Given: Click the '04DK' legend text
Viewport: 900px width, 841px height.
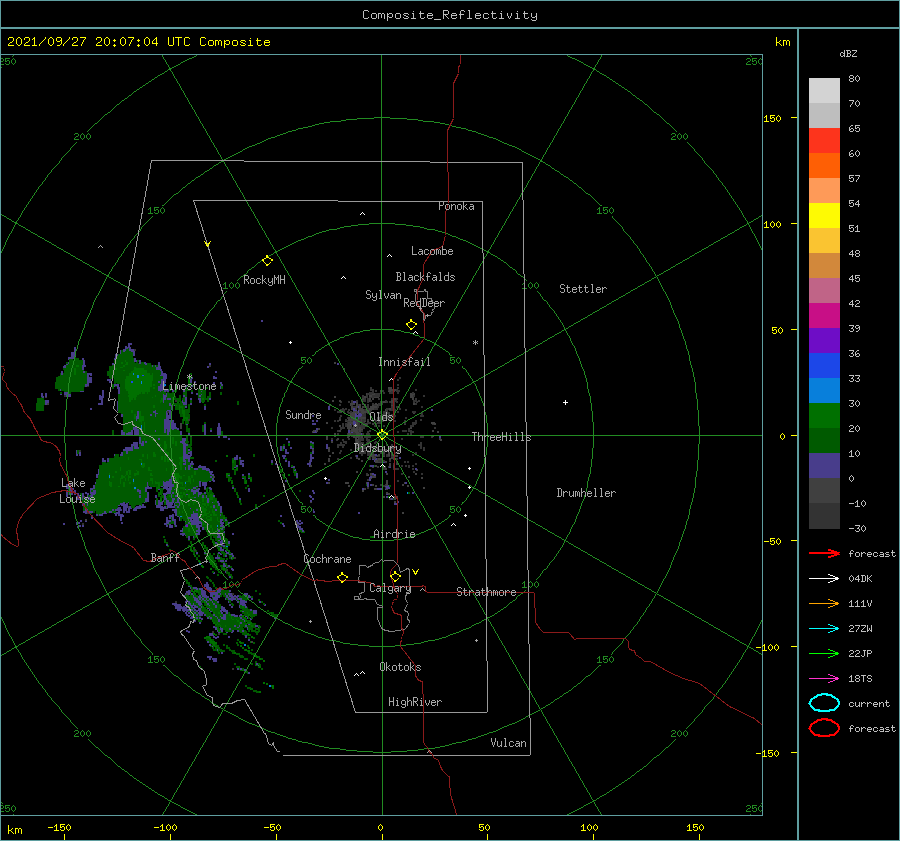Looking at the screenshot, I should click(860, 579).
